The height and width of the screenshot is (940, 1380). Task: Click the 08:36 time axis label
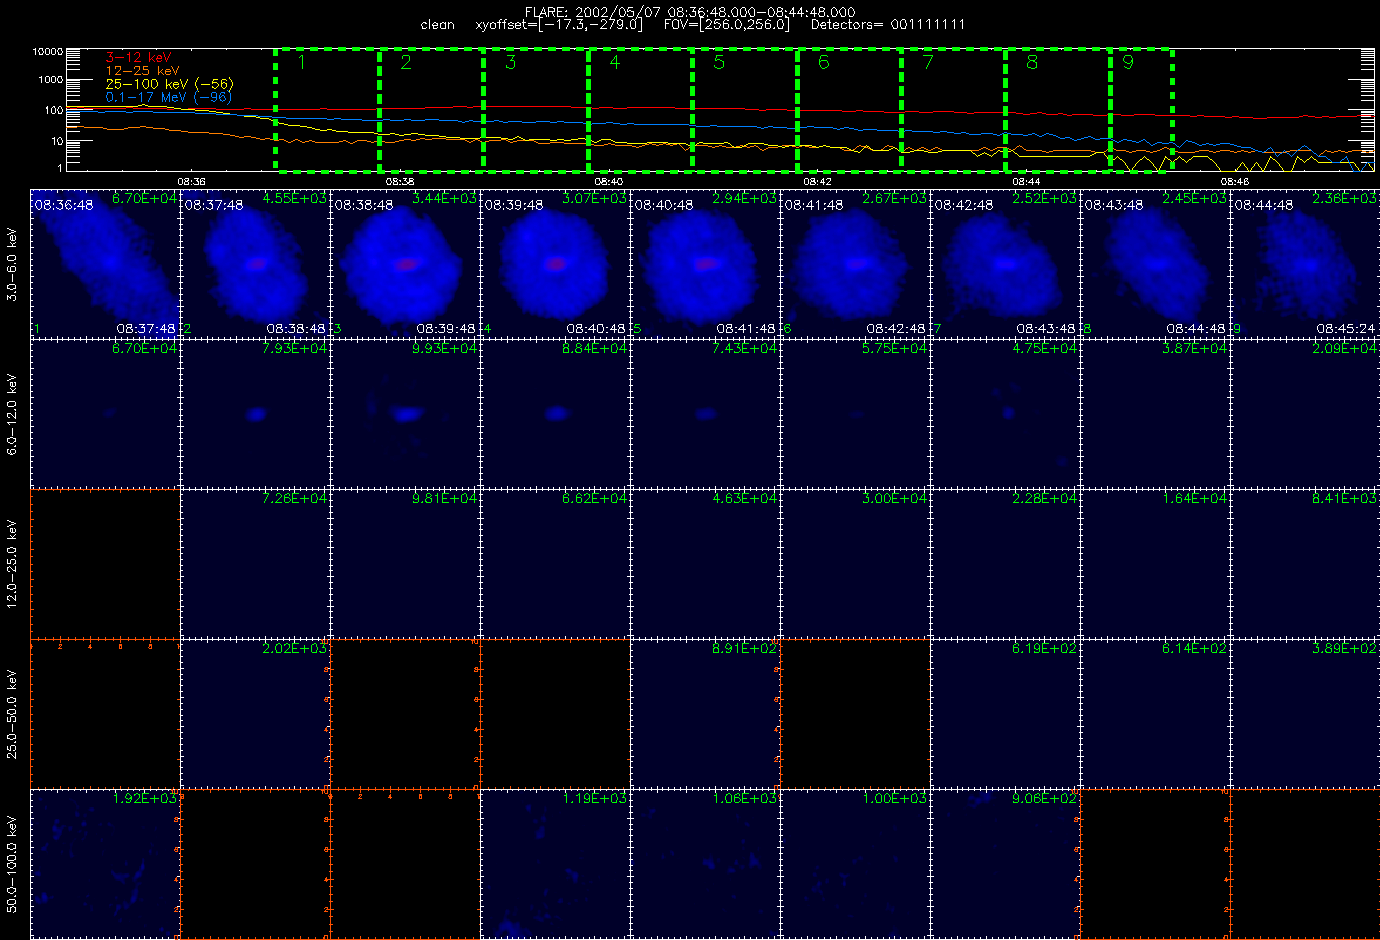tap(191, 181)
